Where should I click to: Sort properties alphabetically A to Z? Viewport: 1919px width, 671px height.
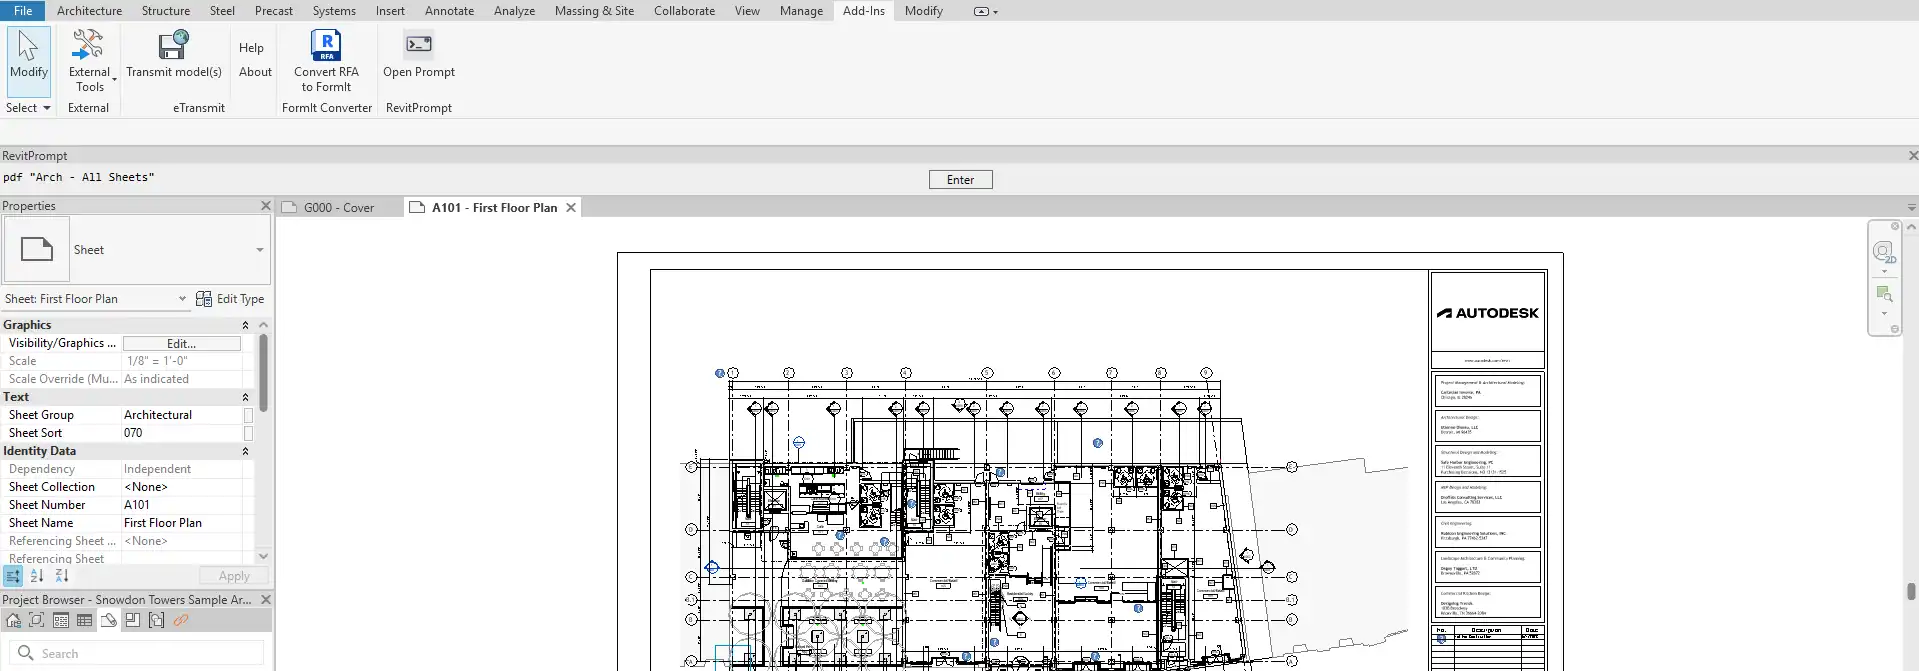[37, 576]
